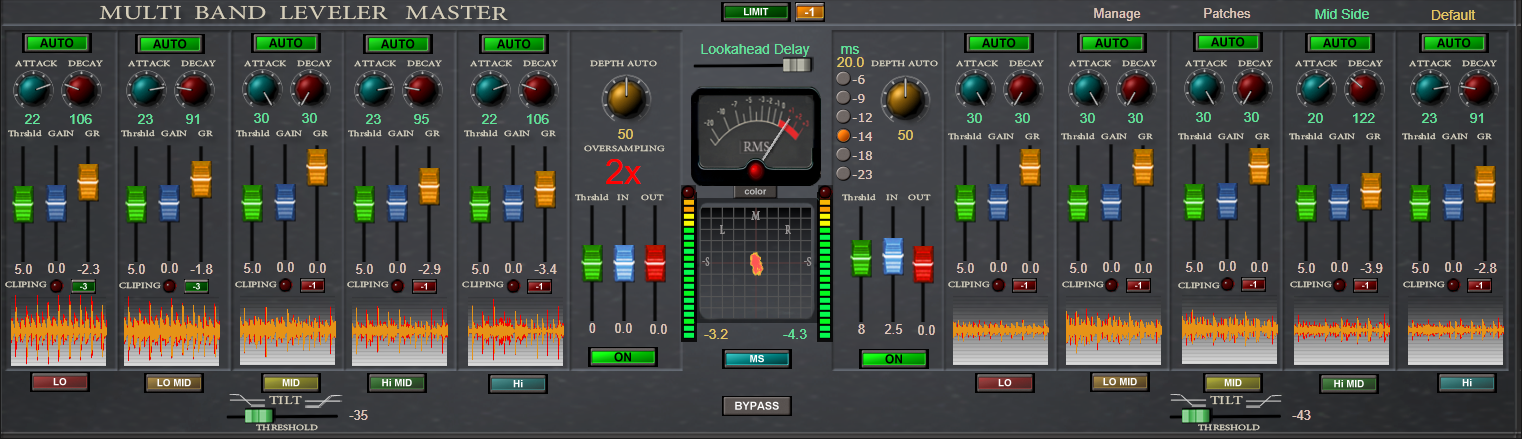Image resolution: width=1522 pixels, height=439 pixels.
Task: Click the LO MID band button in the right-hand section
Action: coord(1119,381)
